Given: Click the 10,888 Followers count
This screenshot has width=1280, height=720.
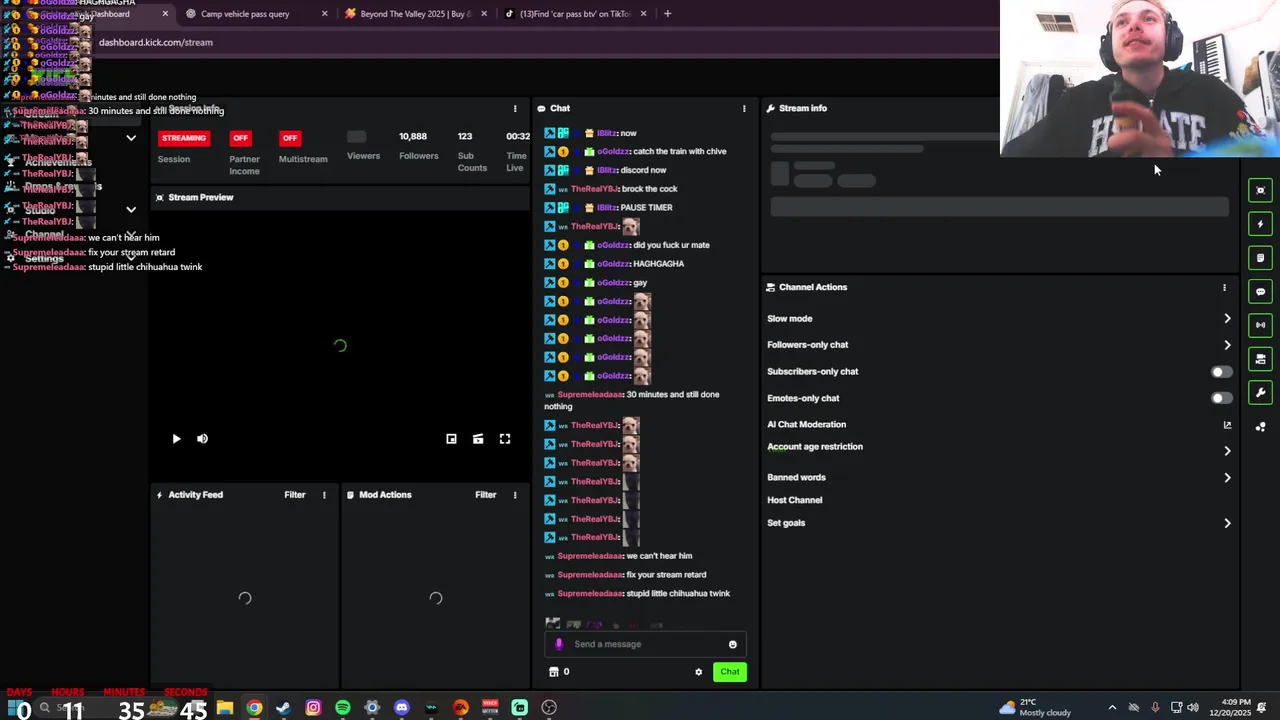Looking at the screenshot, I should click(x=413, y=136).
